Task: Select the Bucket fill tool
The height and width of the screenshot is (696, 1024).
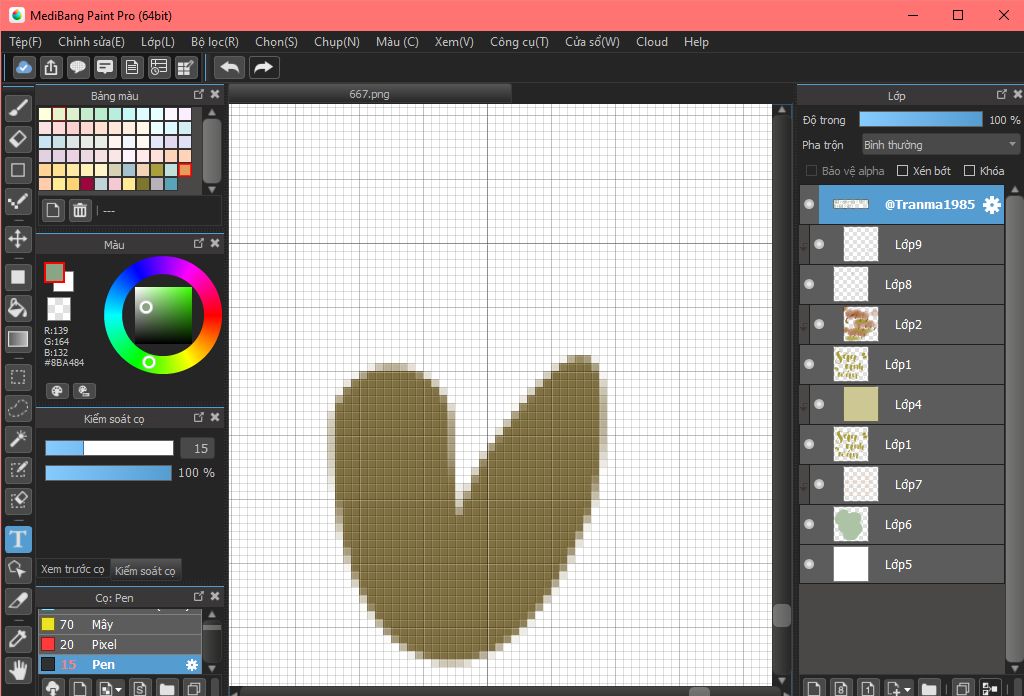Action: pyautogui.click(x=18, y=308)
